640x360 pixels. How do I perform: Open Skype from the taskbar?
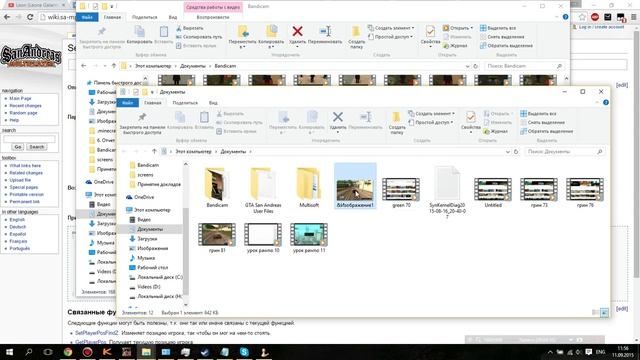tap(244, 352)
